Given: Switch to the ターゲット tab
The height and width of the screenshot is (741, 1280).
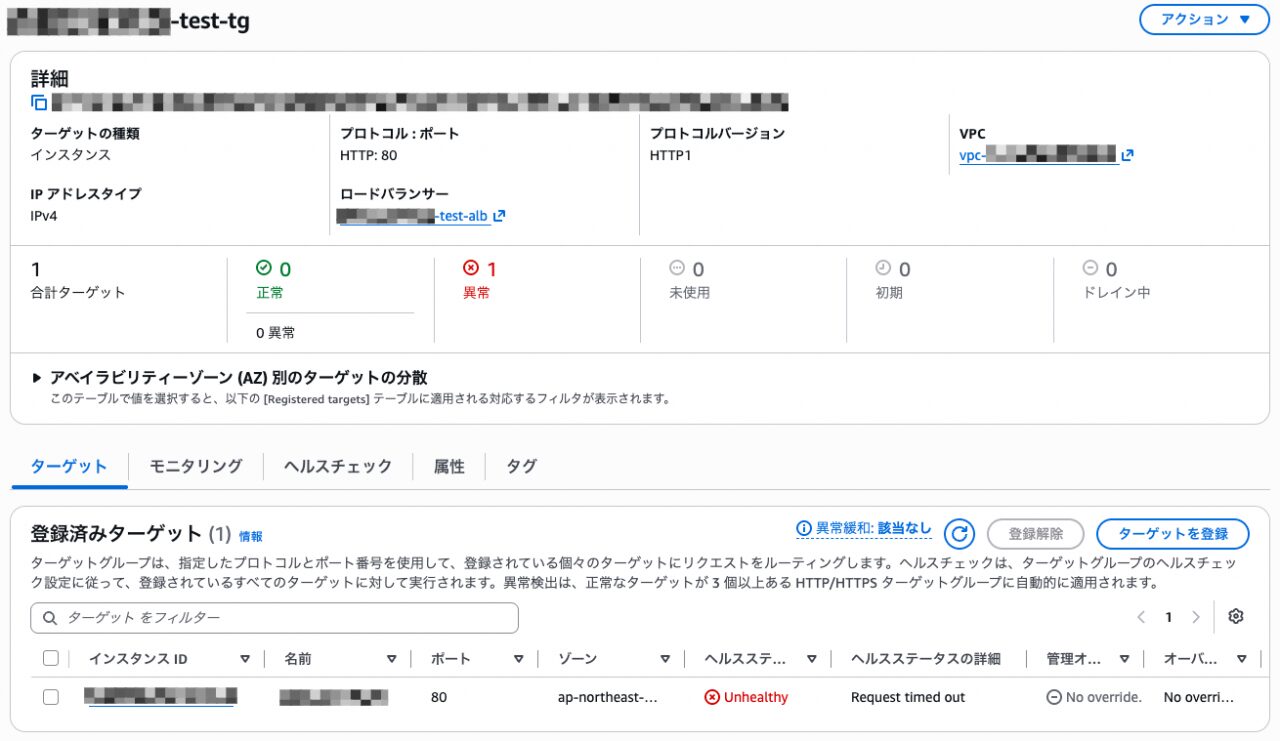Looking at the screenshot, I should point(69,466).
